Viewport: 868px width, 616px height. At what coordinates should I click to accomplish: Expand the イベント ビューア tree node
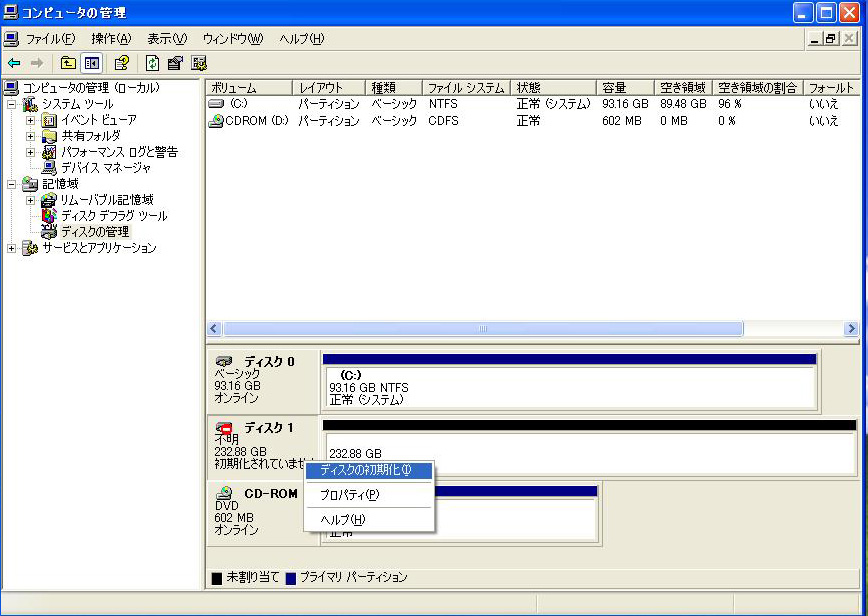coord(31,120)
